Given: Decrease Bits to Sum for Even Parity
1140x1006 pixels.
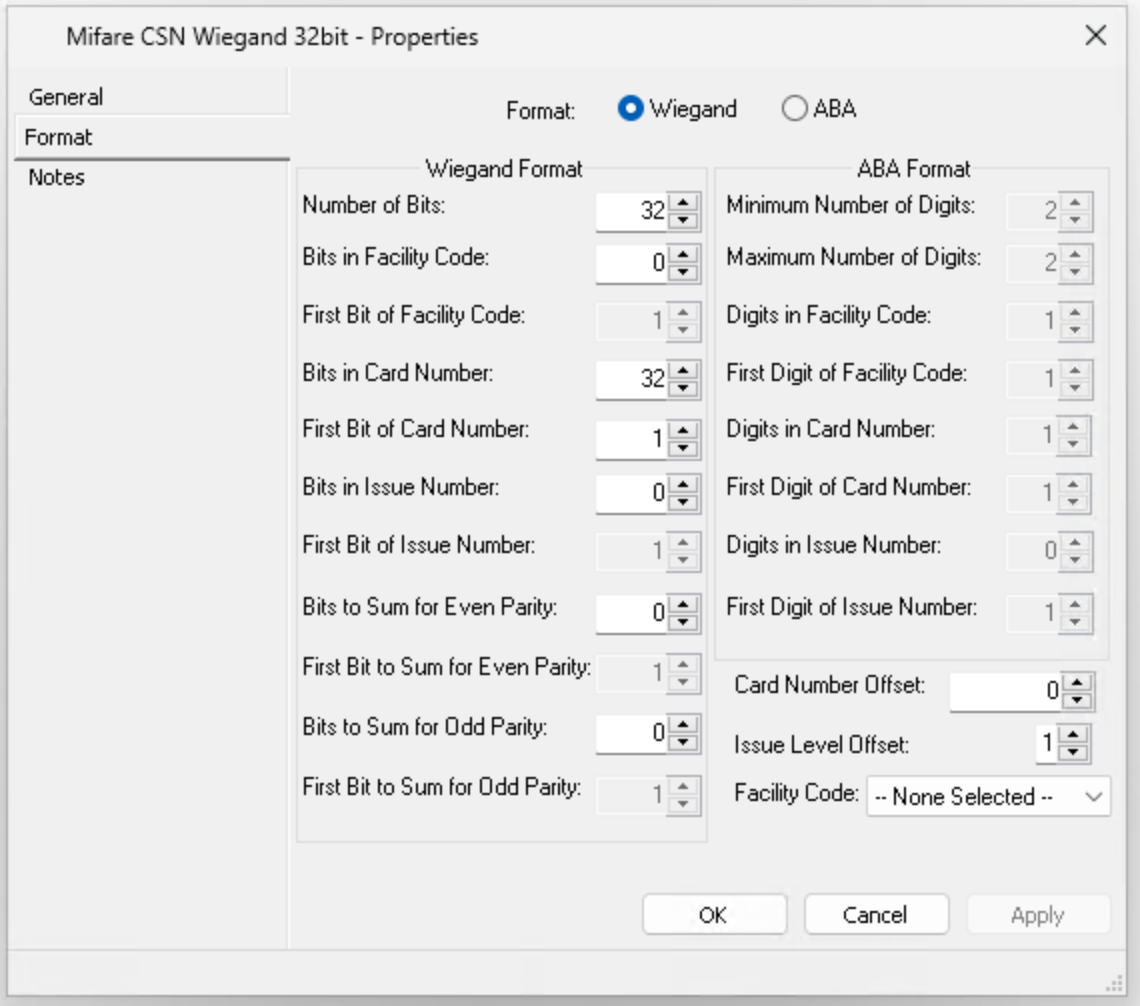Looking at the screenshot, I should [x=683, y=622].
